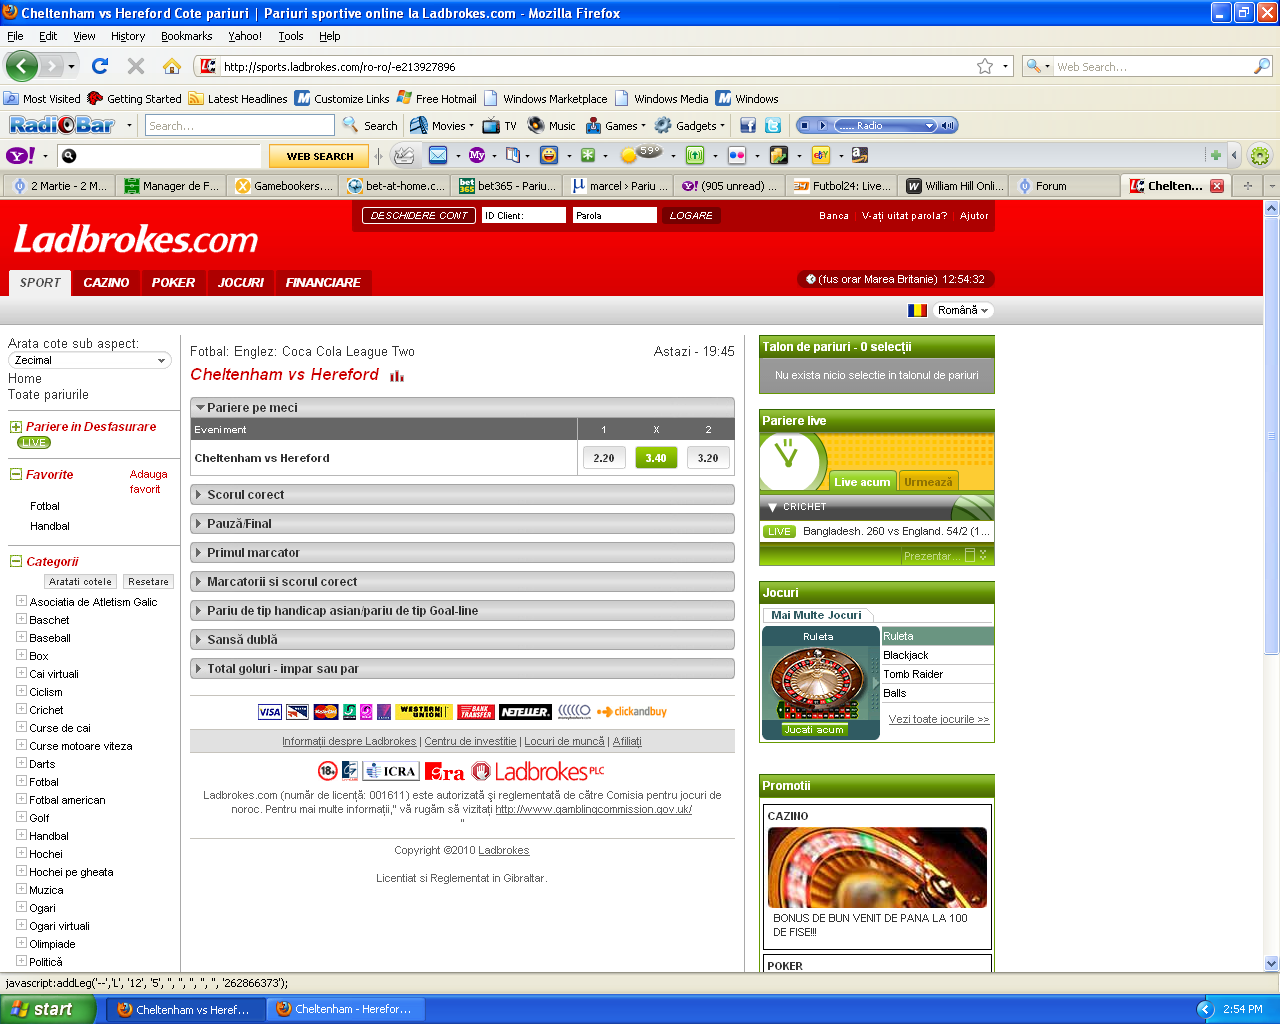The image size is (1280, 1024).
Task: Open the Română language dropdown
Action: pyautogui.click(x=963, y=311)
